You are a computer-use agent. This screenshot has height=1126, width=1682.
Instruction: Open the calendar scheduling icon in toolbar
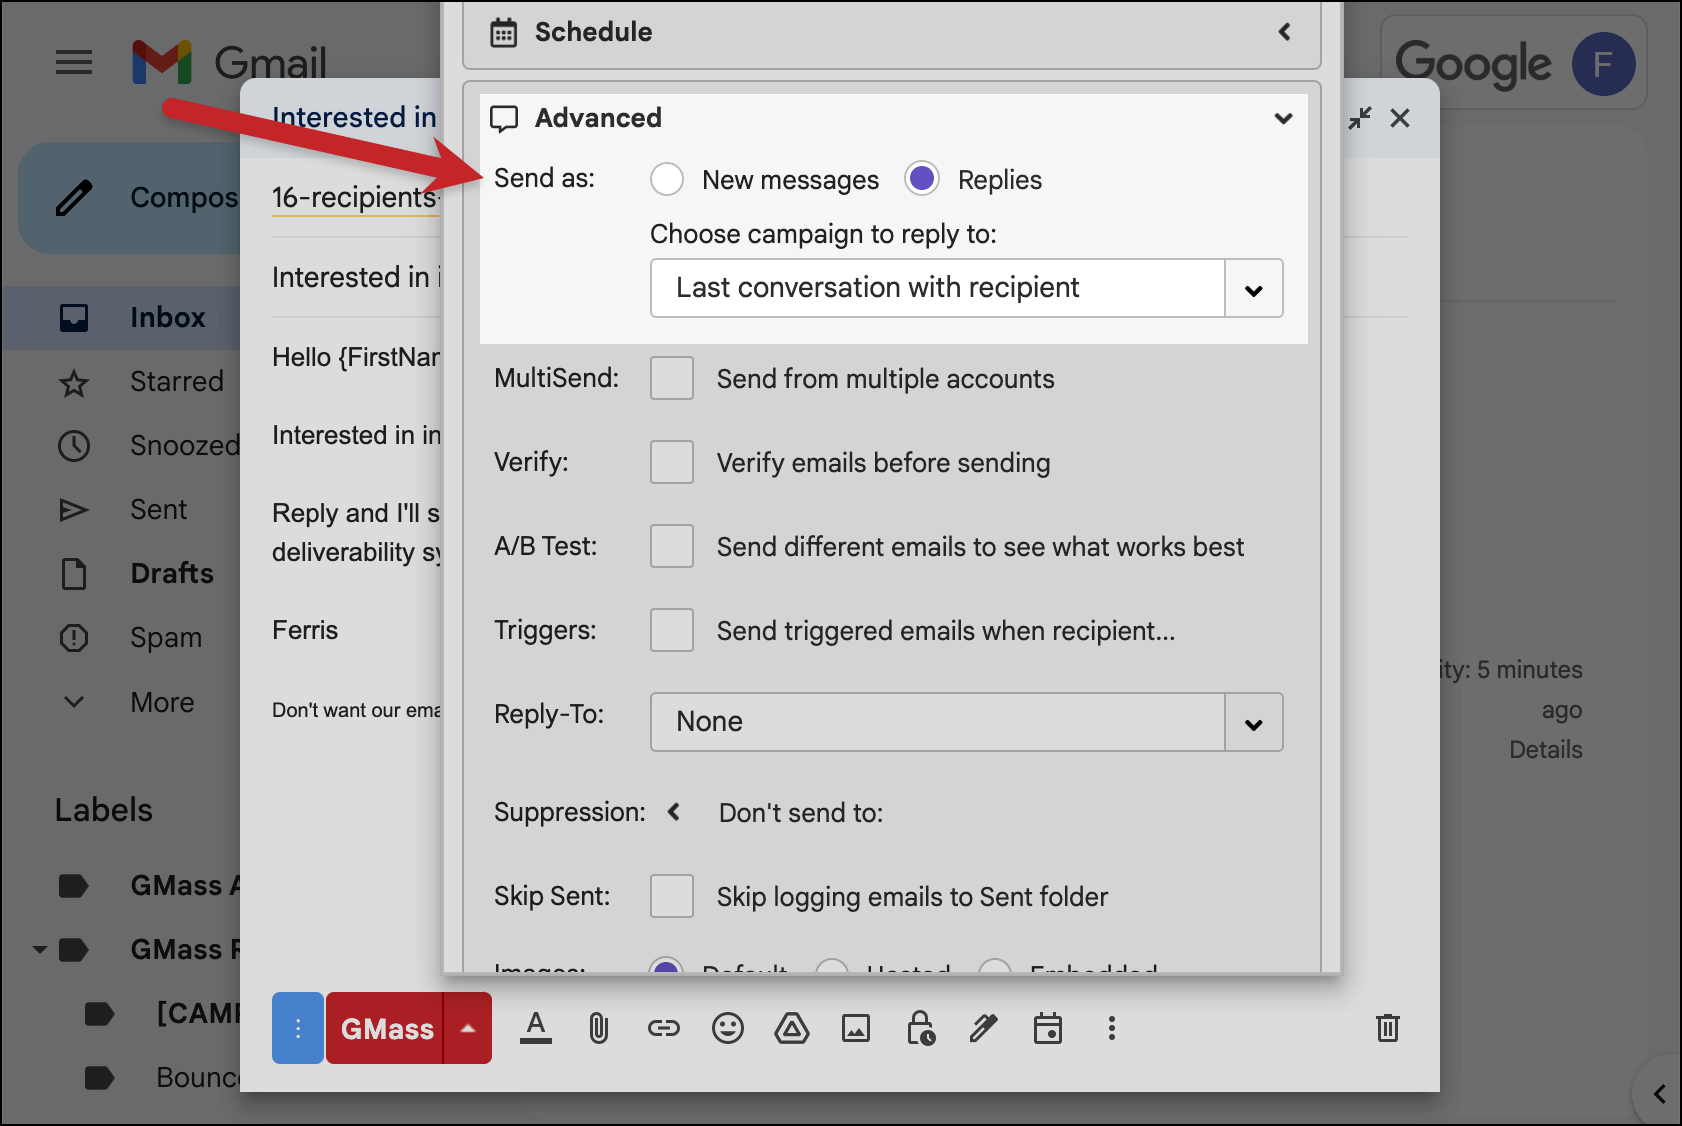point(1048,1028)
